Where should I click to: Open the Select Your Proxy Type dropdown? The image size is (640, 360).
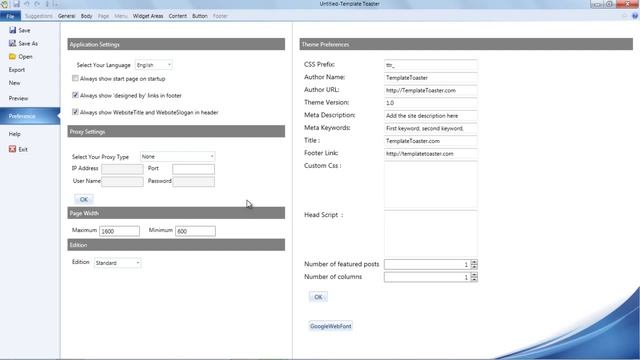[178, 156]
